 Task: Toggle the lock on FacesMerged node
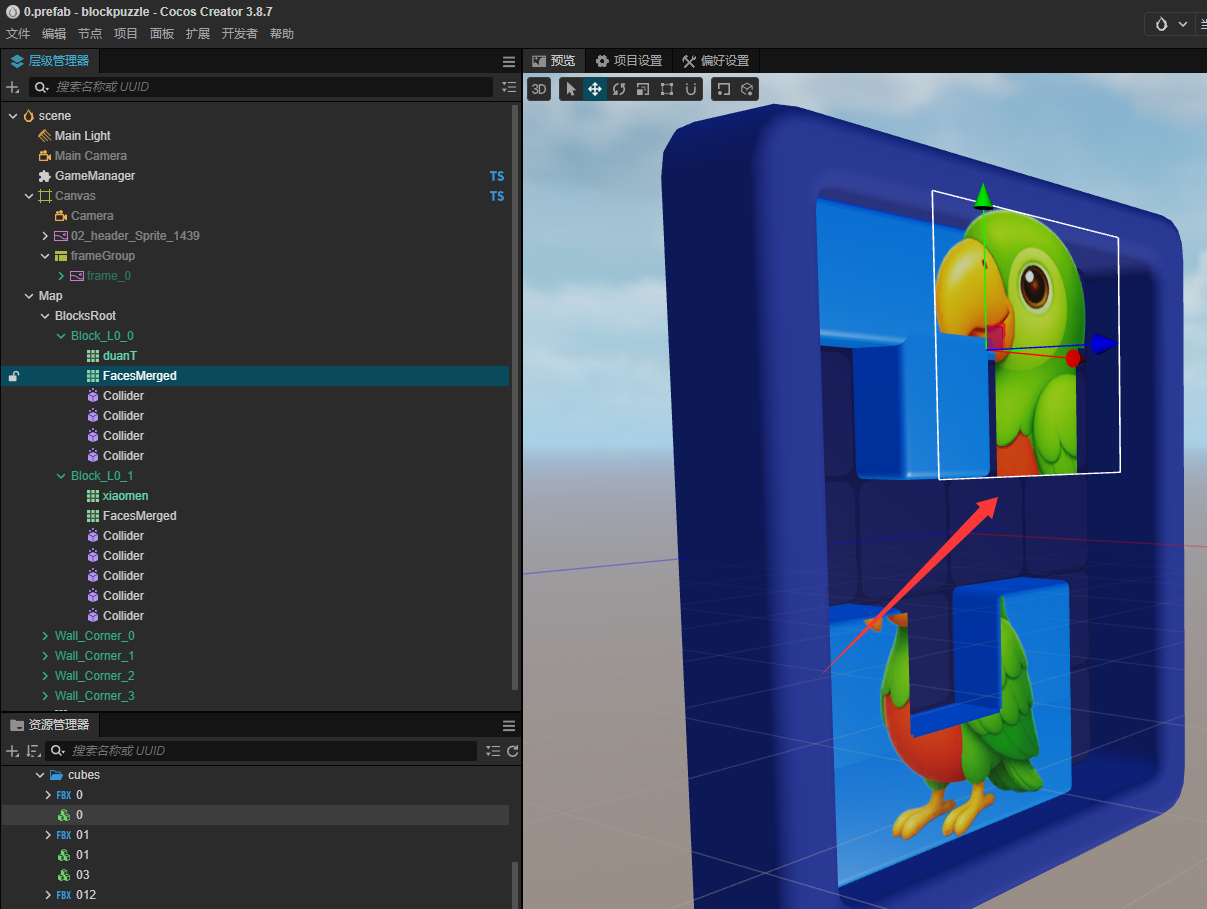13,376
